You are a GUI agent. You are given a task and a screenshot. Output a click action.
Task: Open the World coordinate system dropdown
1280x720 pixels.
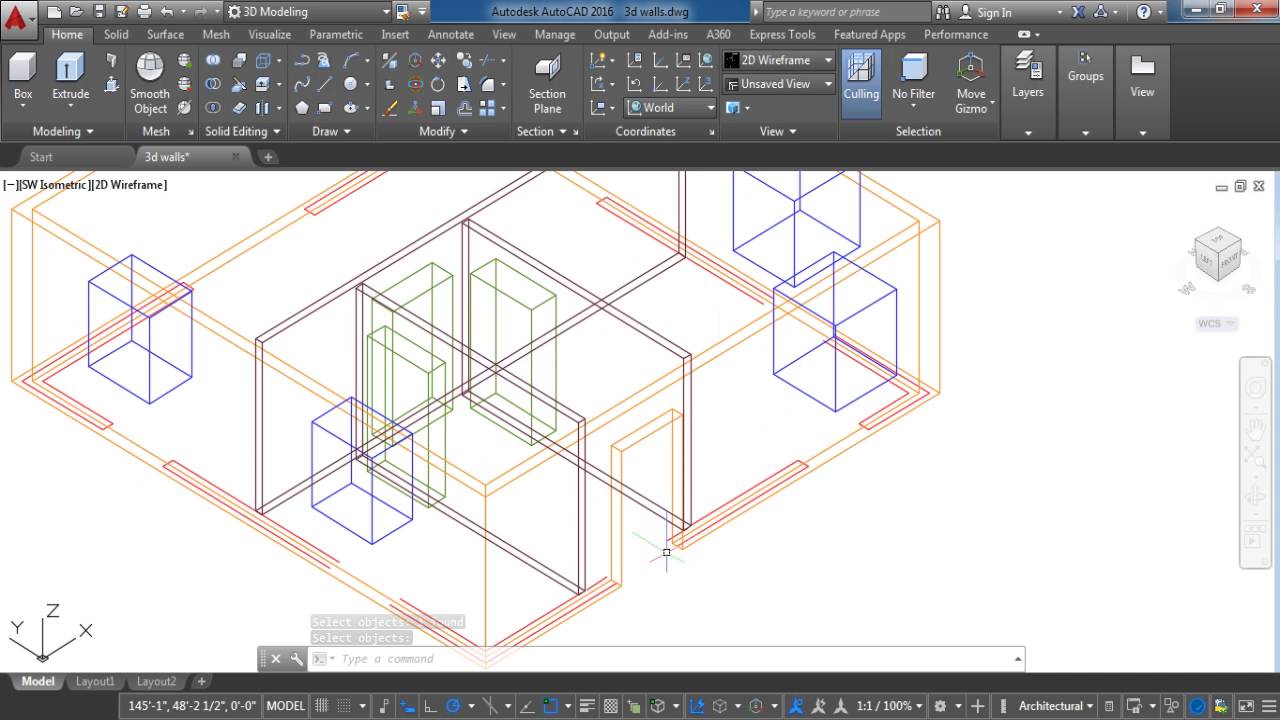click(x=671, y=108)
